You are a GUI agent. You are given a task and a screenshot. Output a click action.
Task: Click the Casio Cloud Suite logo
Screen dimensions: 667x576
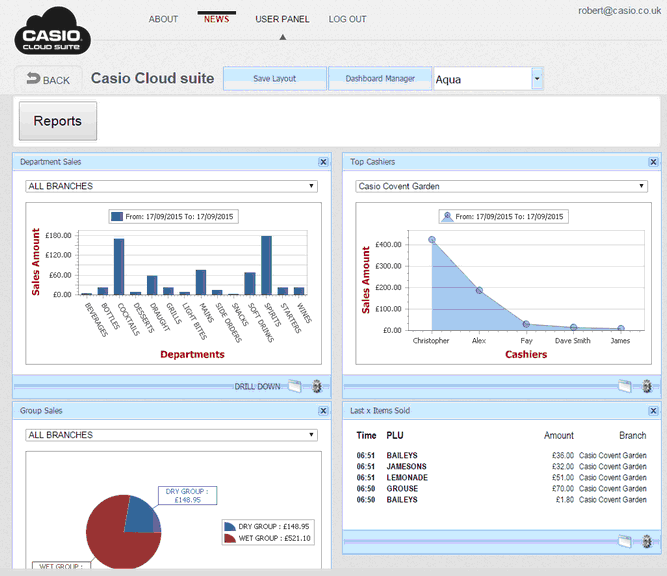coord(52,31)
